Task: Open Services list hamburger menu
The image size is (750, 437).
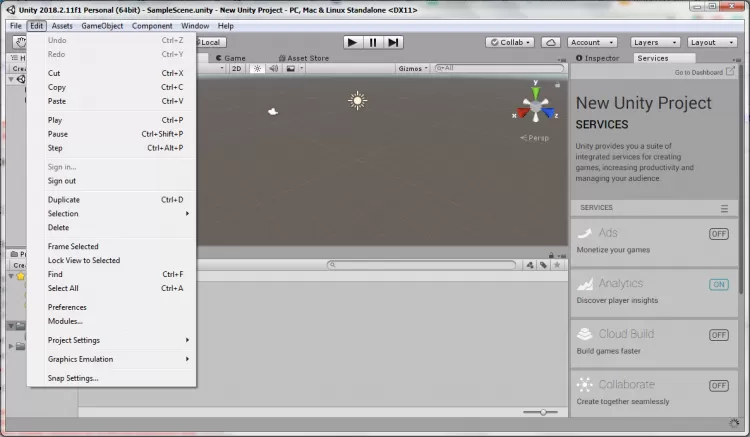Action: (x=724, y=208)
